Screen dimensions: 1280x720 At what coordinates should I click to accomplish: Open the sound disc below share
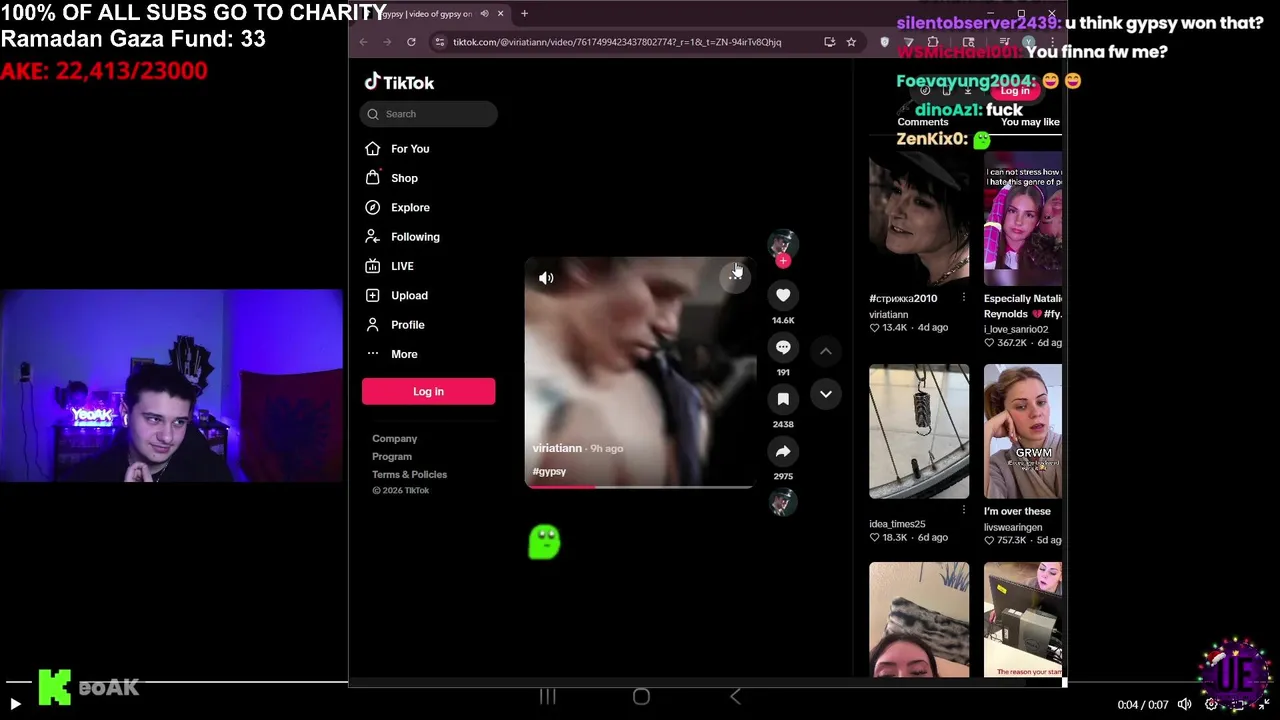click(x=782, y=503)
